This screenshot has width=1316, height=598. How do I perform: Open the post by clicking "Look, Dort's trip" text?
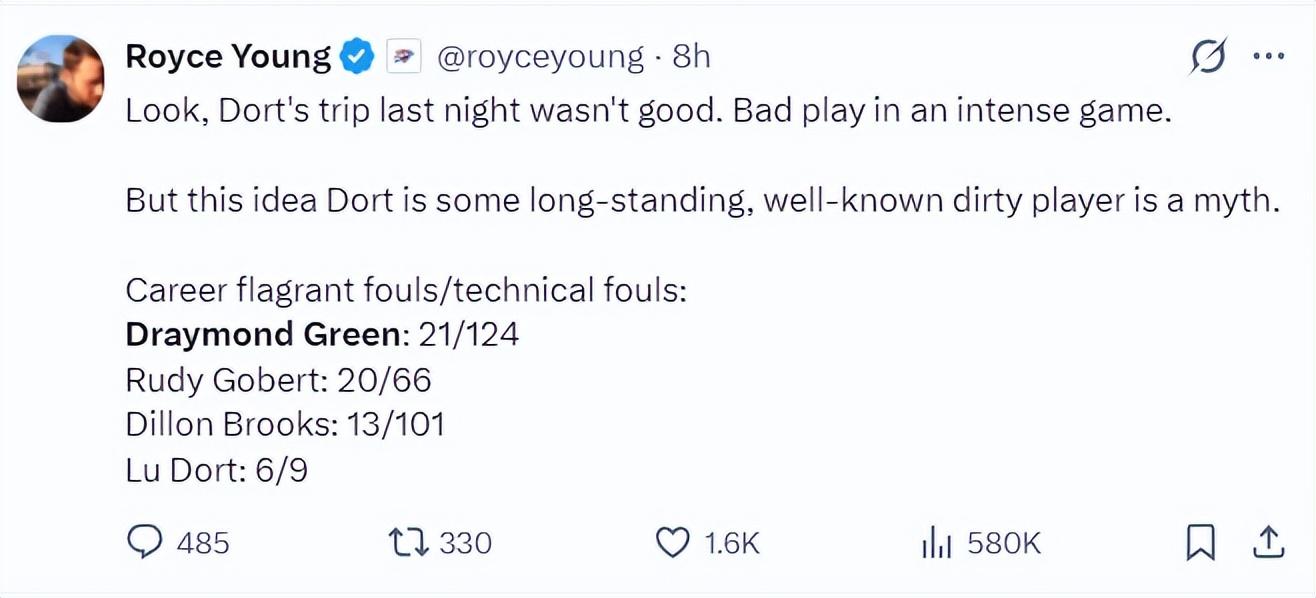(x=250, y=111)
